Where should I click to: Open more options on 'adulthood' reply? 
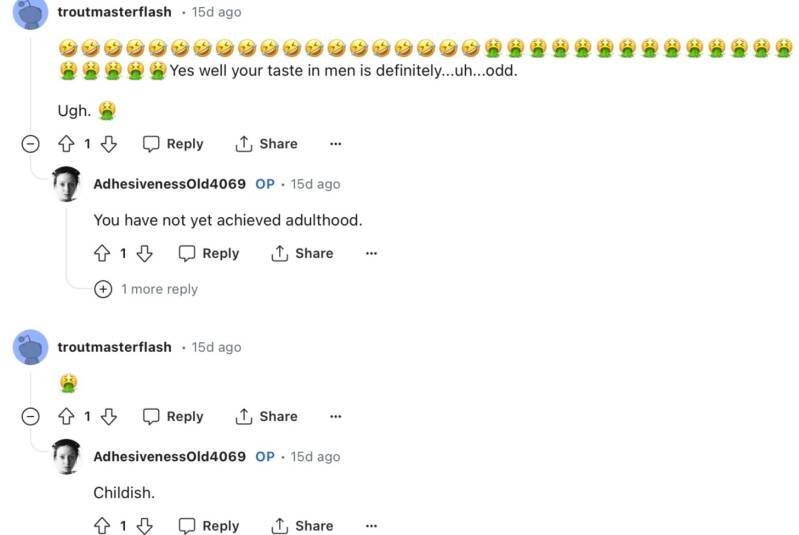(371, 253)
